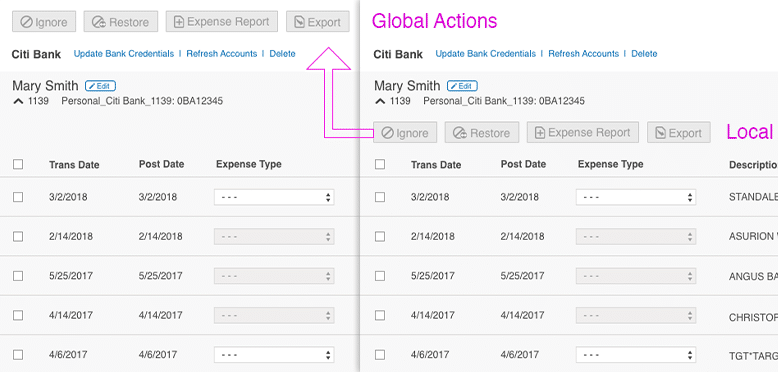Click the local Export button in right panel
Screen dimensions: 778x372
(x=679, y=133)
